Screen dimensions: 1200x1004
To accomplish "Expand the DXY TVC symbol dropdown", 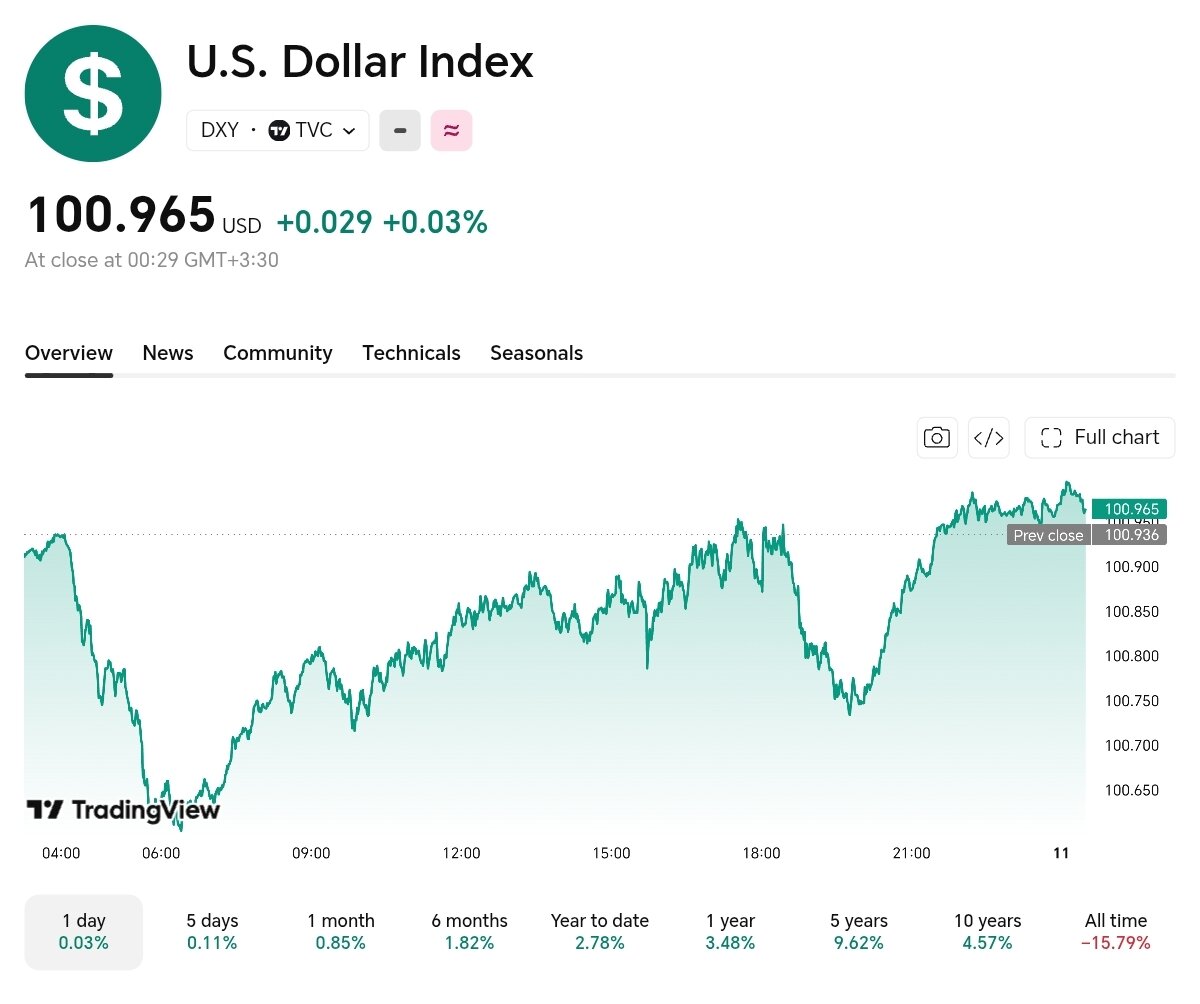I will 278,130.
